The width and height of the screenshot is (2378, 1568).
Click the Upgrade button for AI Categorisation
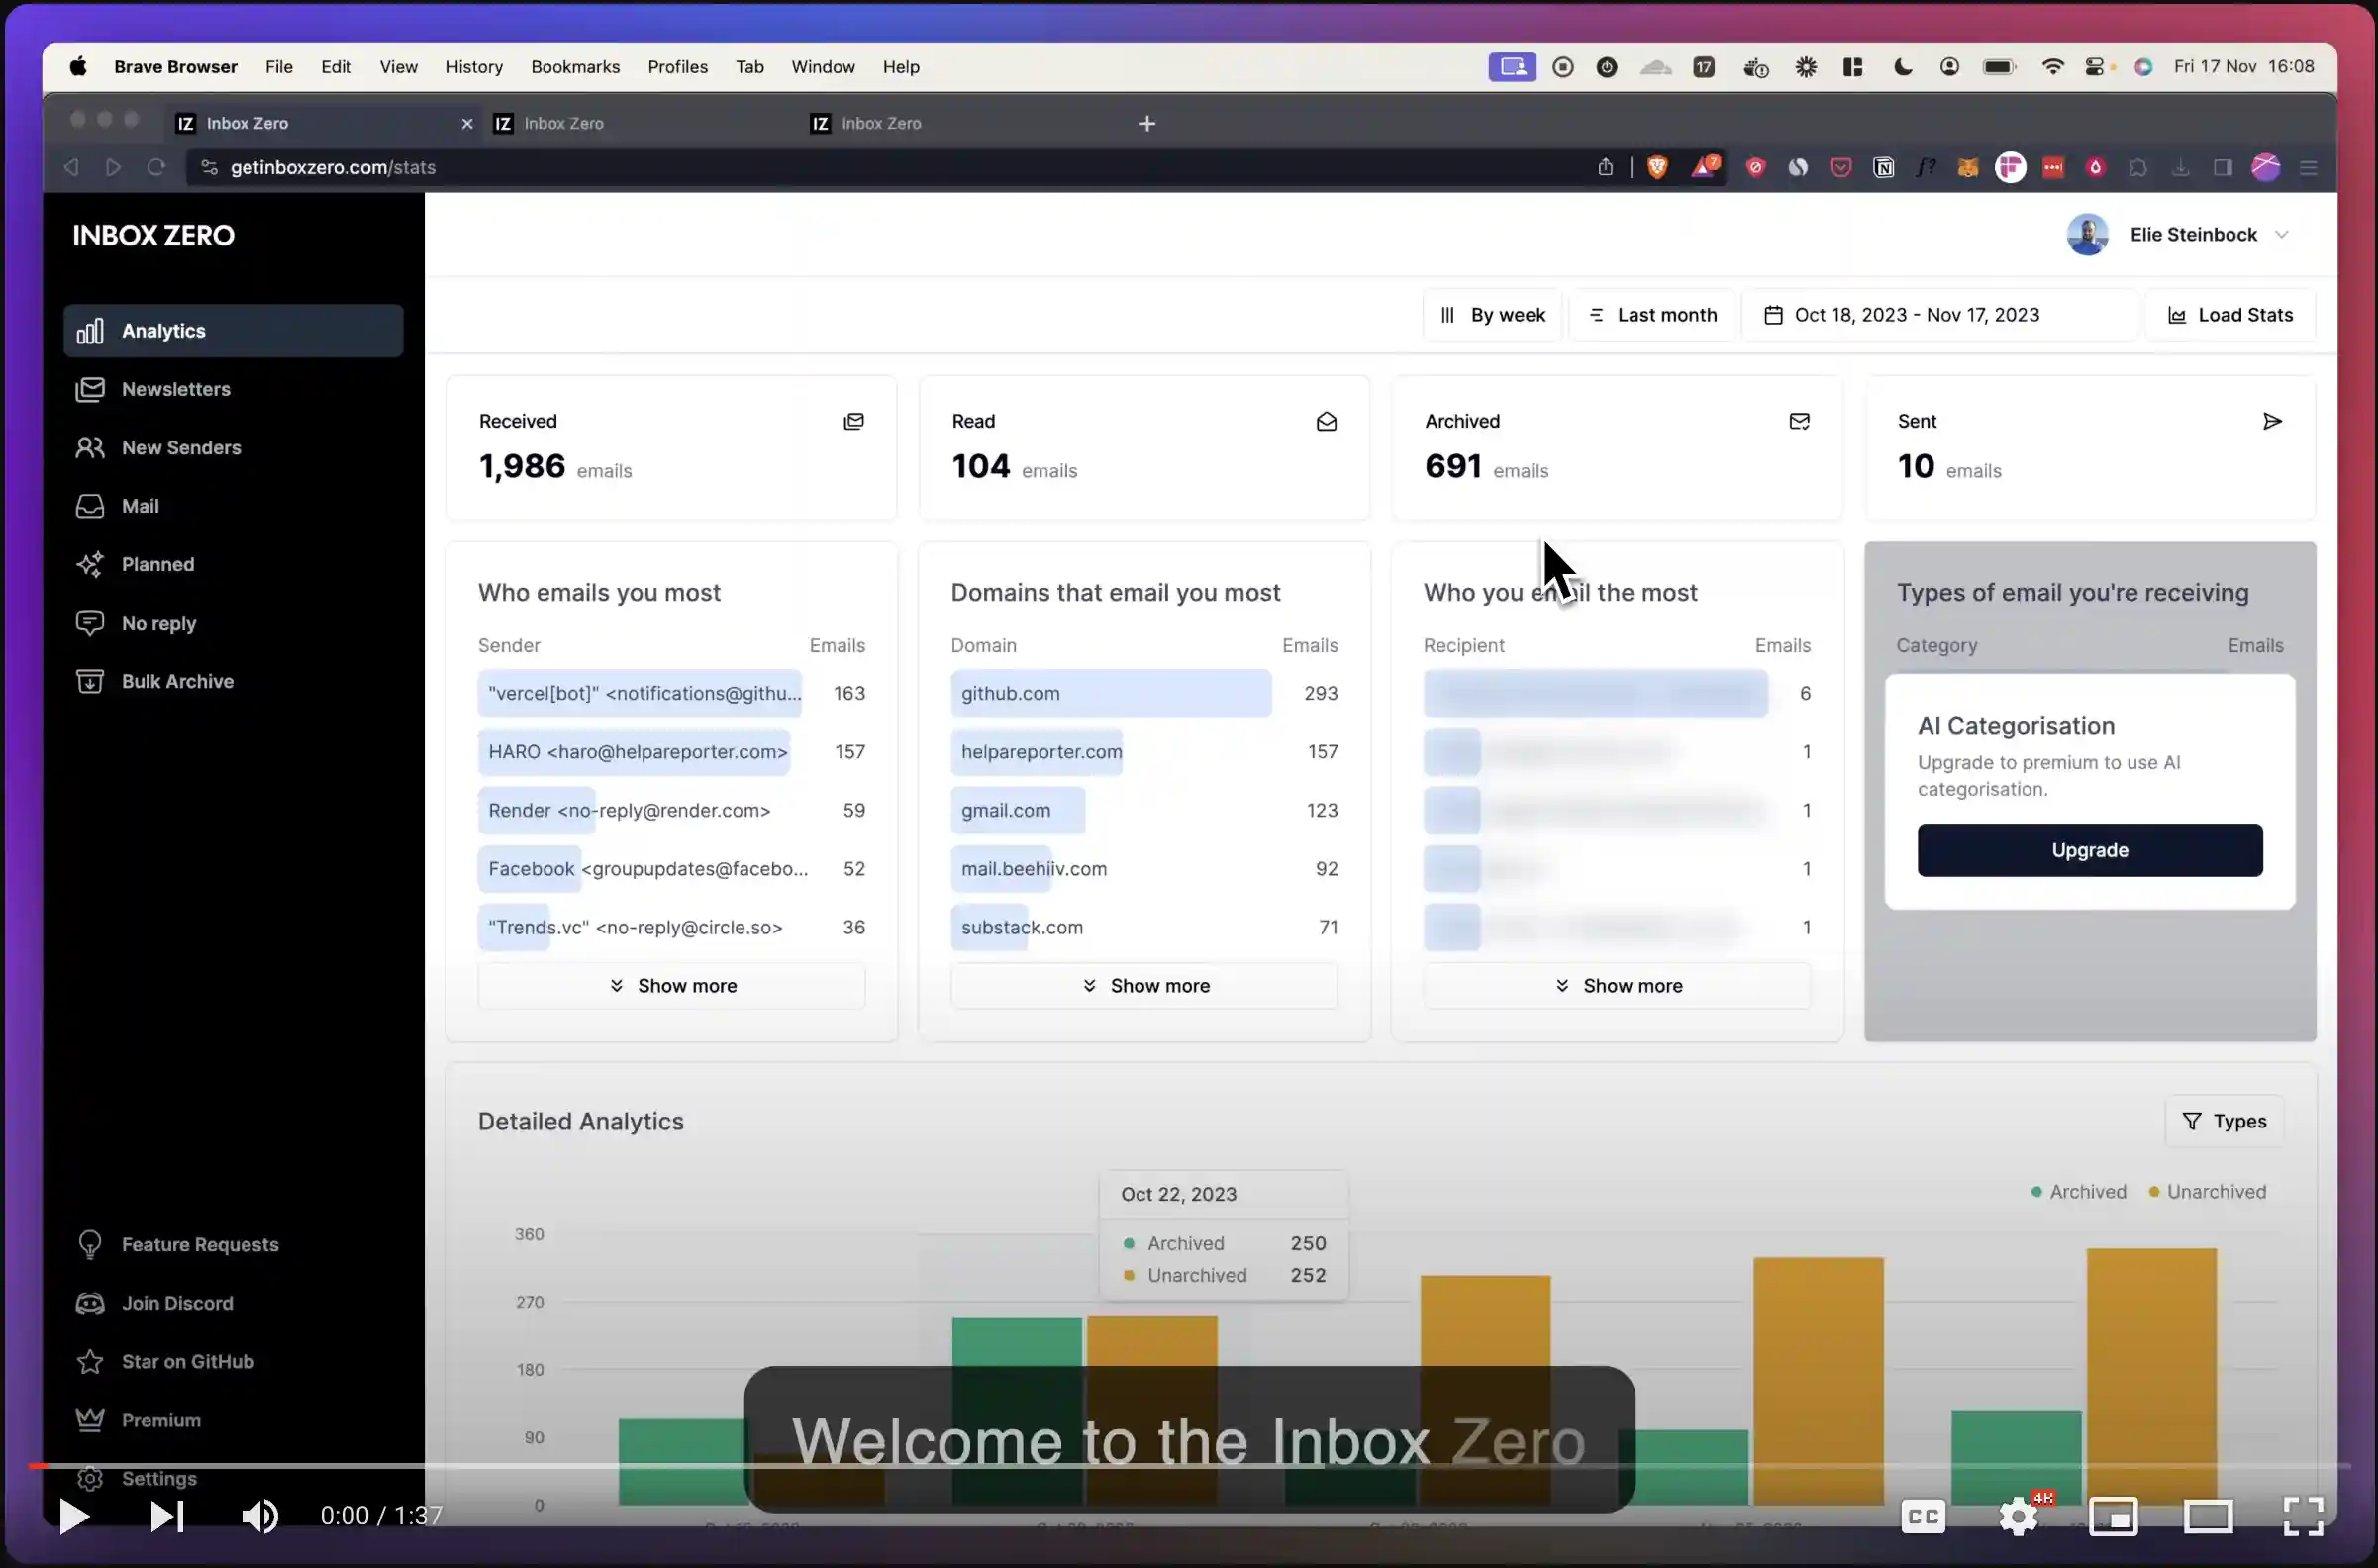click(x=2089, y=849)
